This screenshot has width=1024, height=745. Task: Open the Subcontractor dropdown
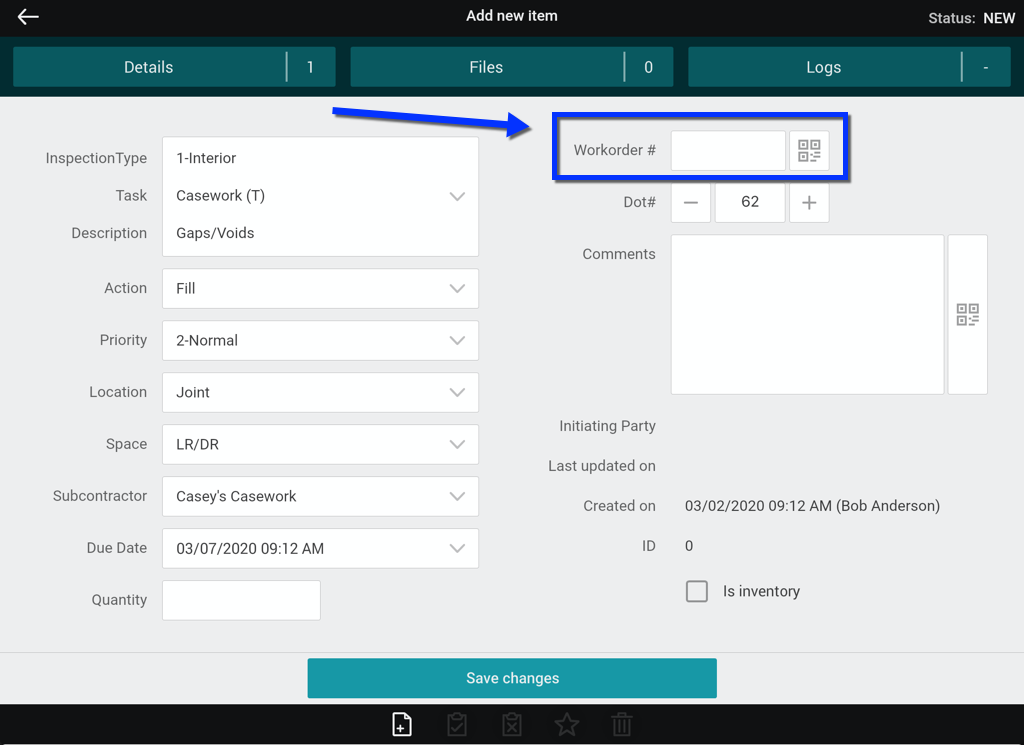(x=320, y=497)
